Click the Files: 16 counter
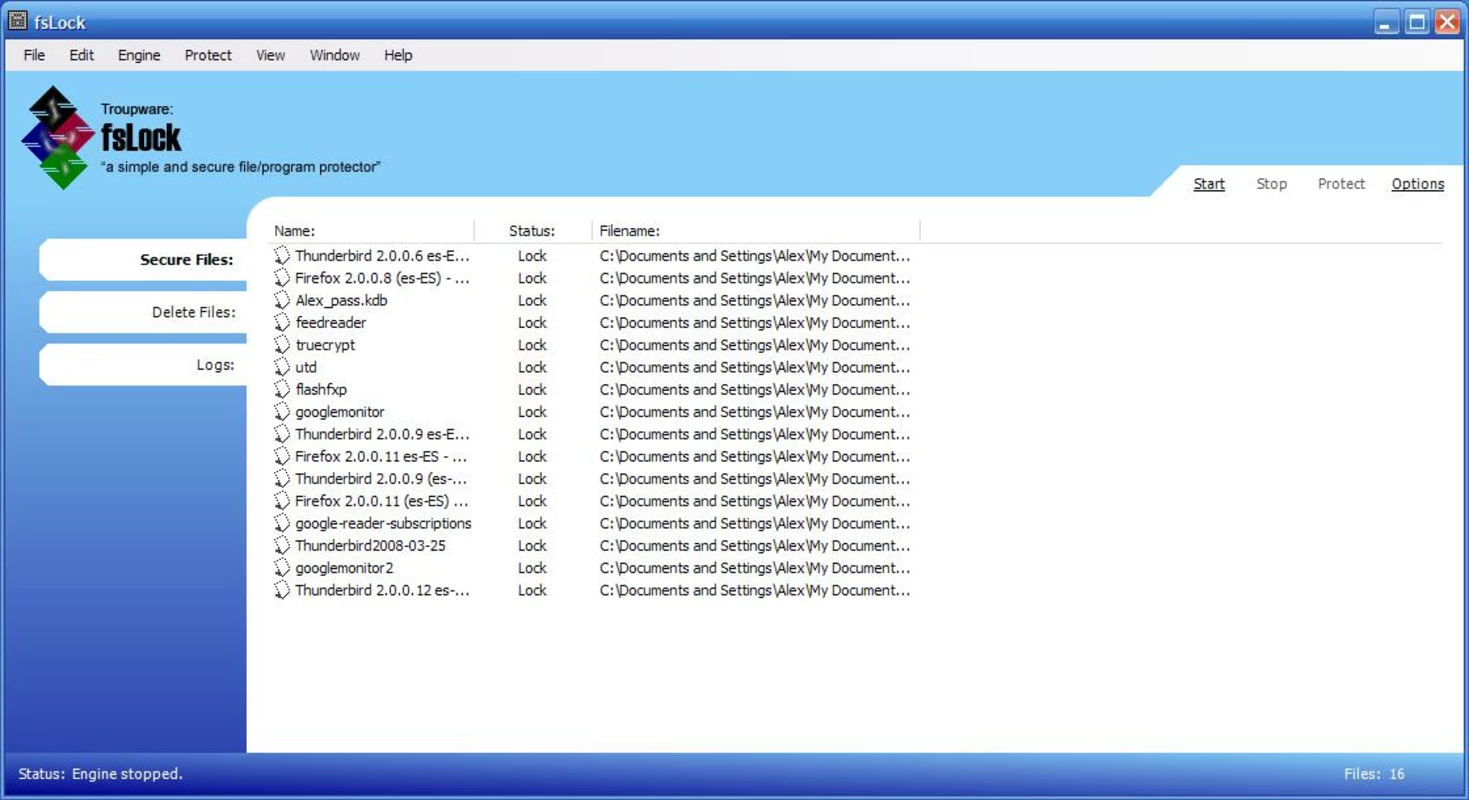Viewport: 1469px width, 800px height. [1374, 774]
